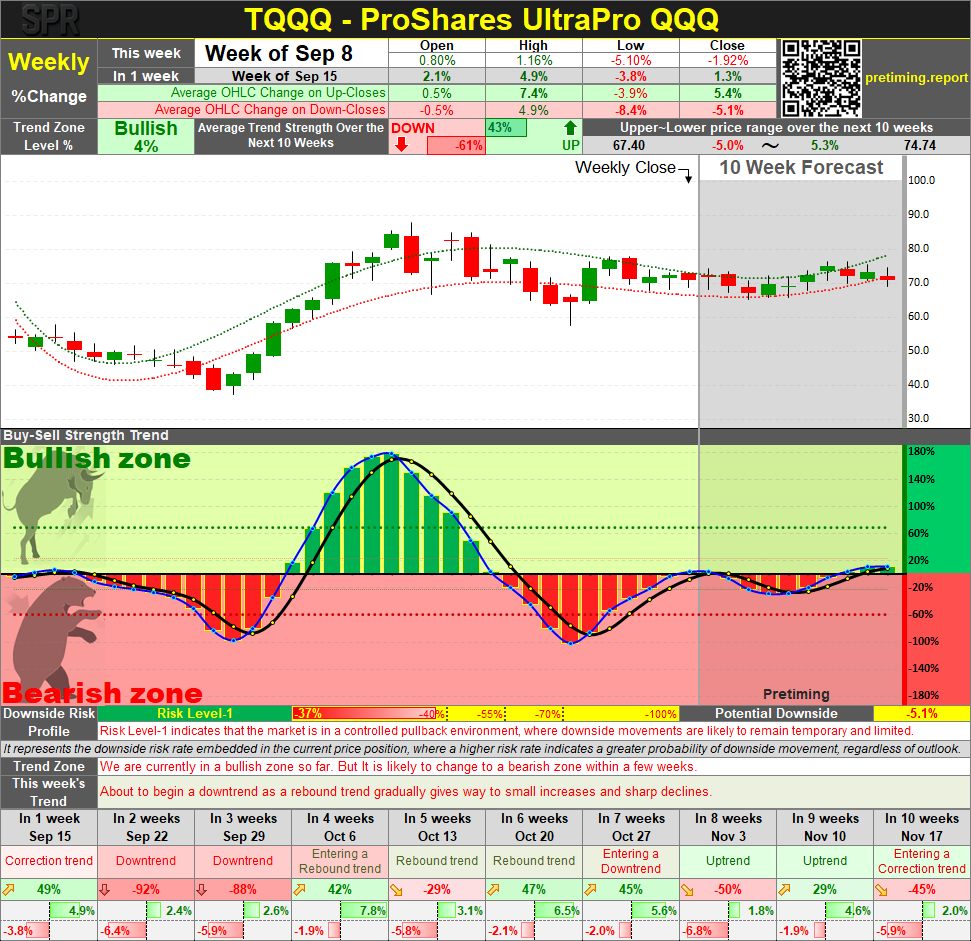Click the green up arrow above UP

pos(570,128)
